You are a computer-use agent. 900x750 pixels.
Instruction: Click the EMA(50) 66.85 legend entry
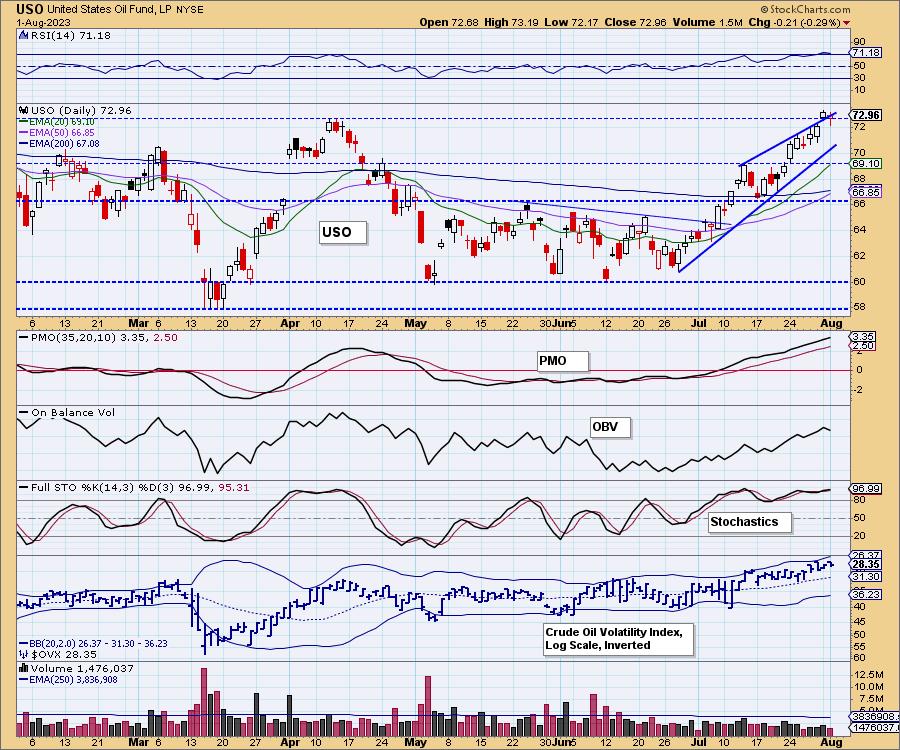tap(57, 133)
